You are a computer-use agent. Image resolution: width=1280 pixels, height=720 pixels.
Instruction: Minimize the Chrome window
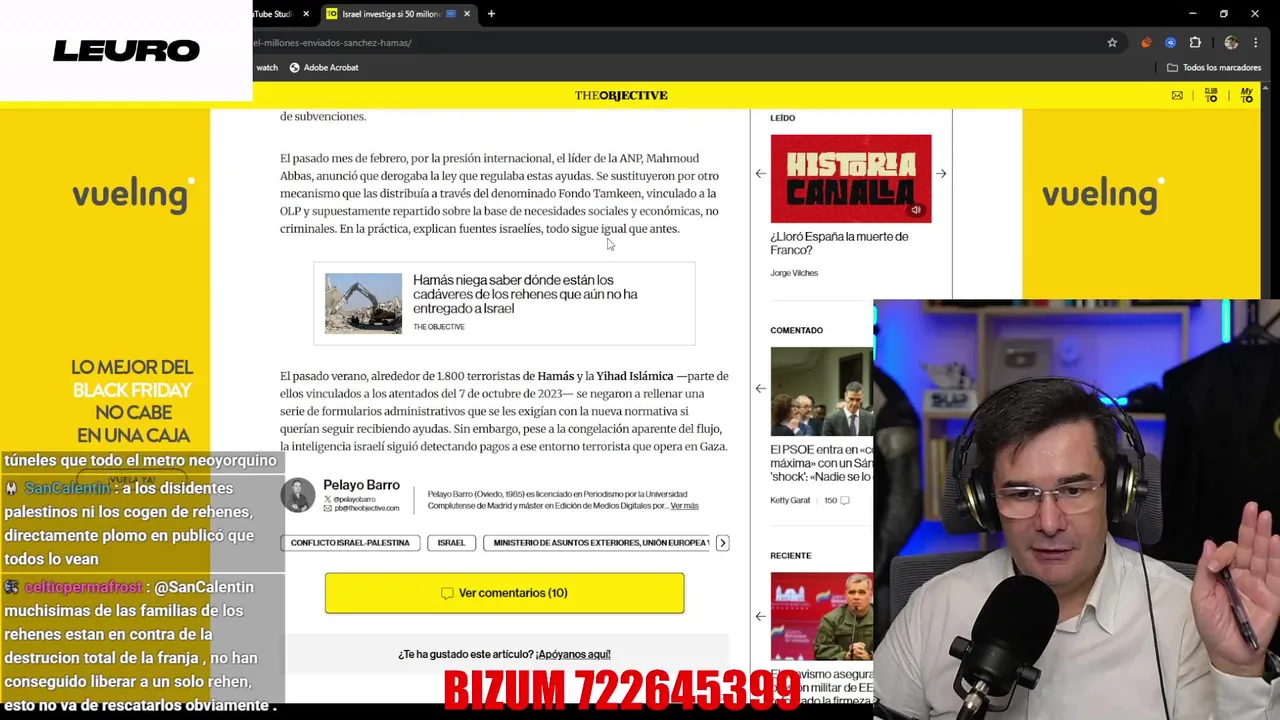click(x=1192, y=14)
